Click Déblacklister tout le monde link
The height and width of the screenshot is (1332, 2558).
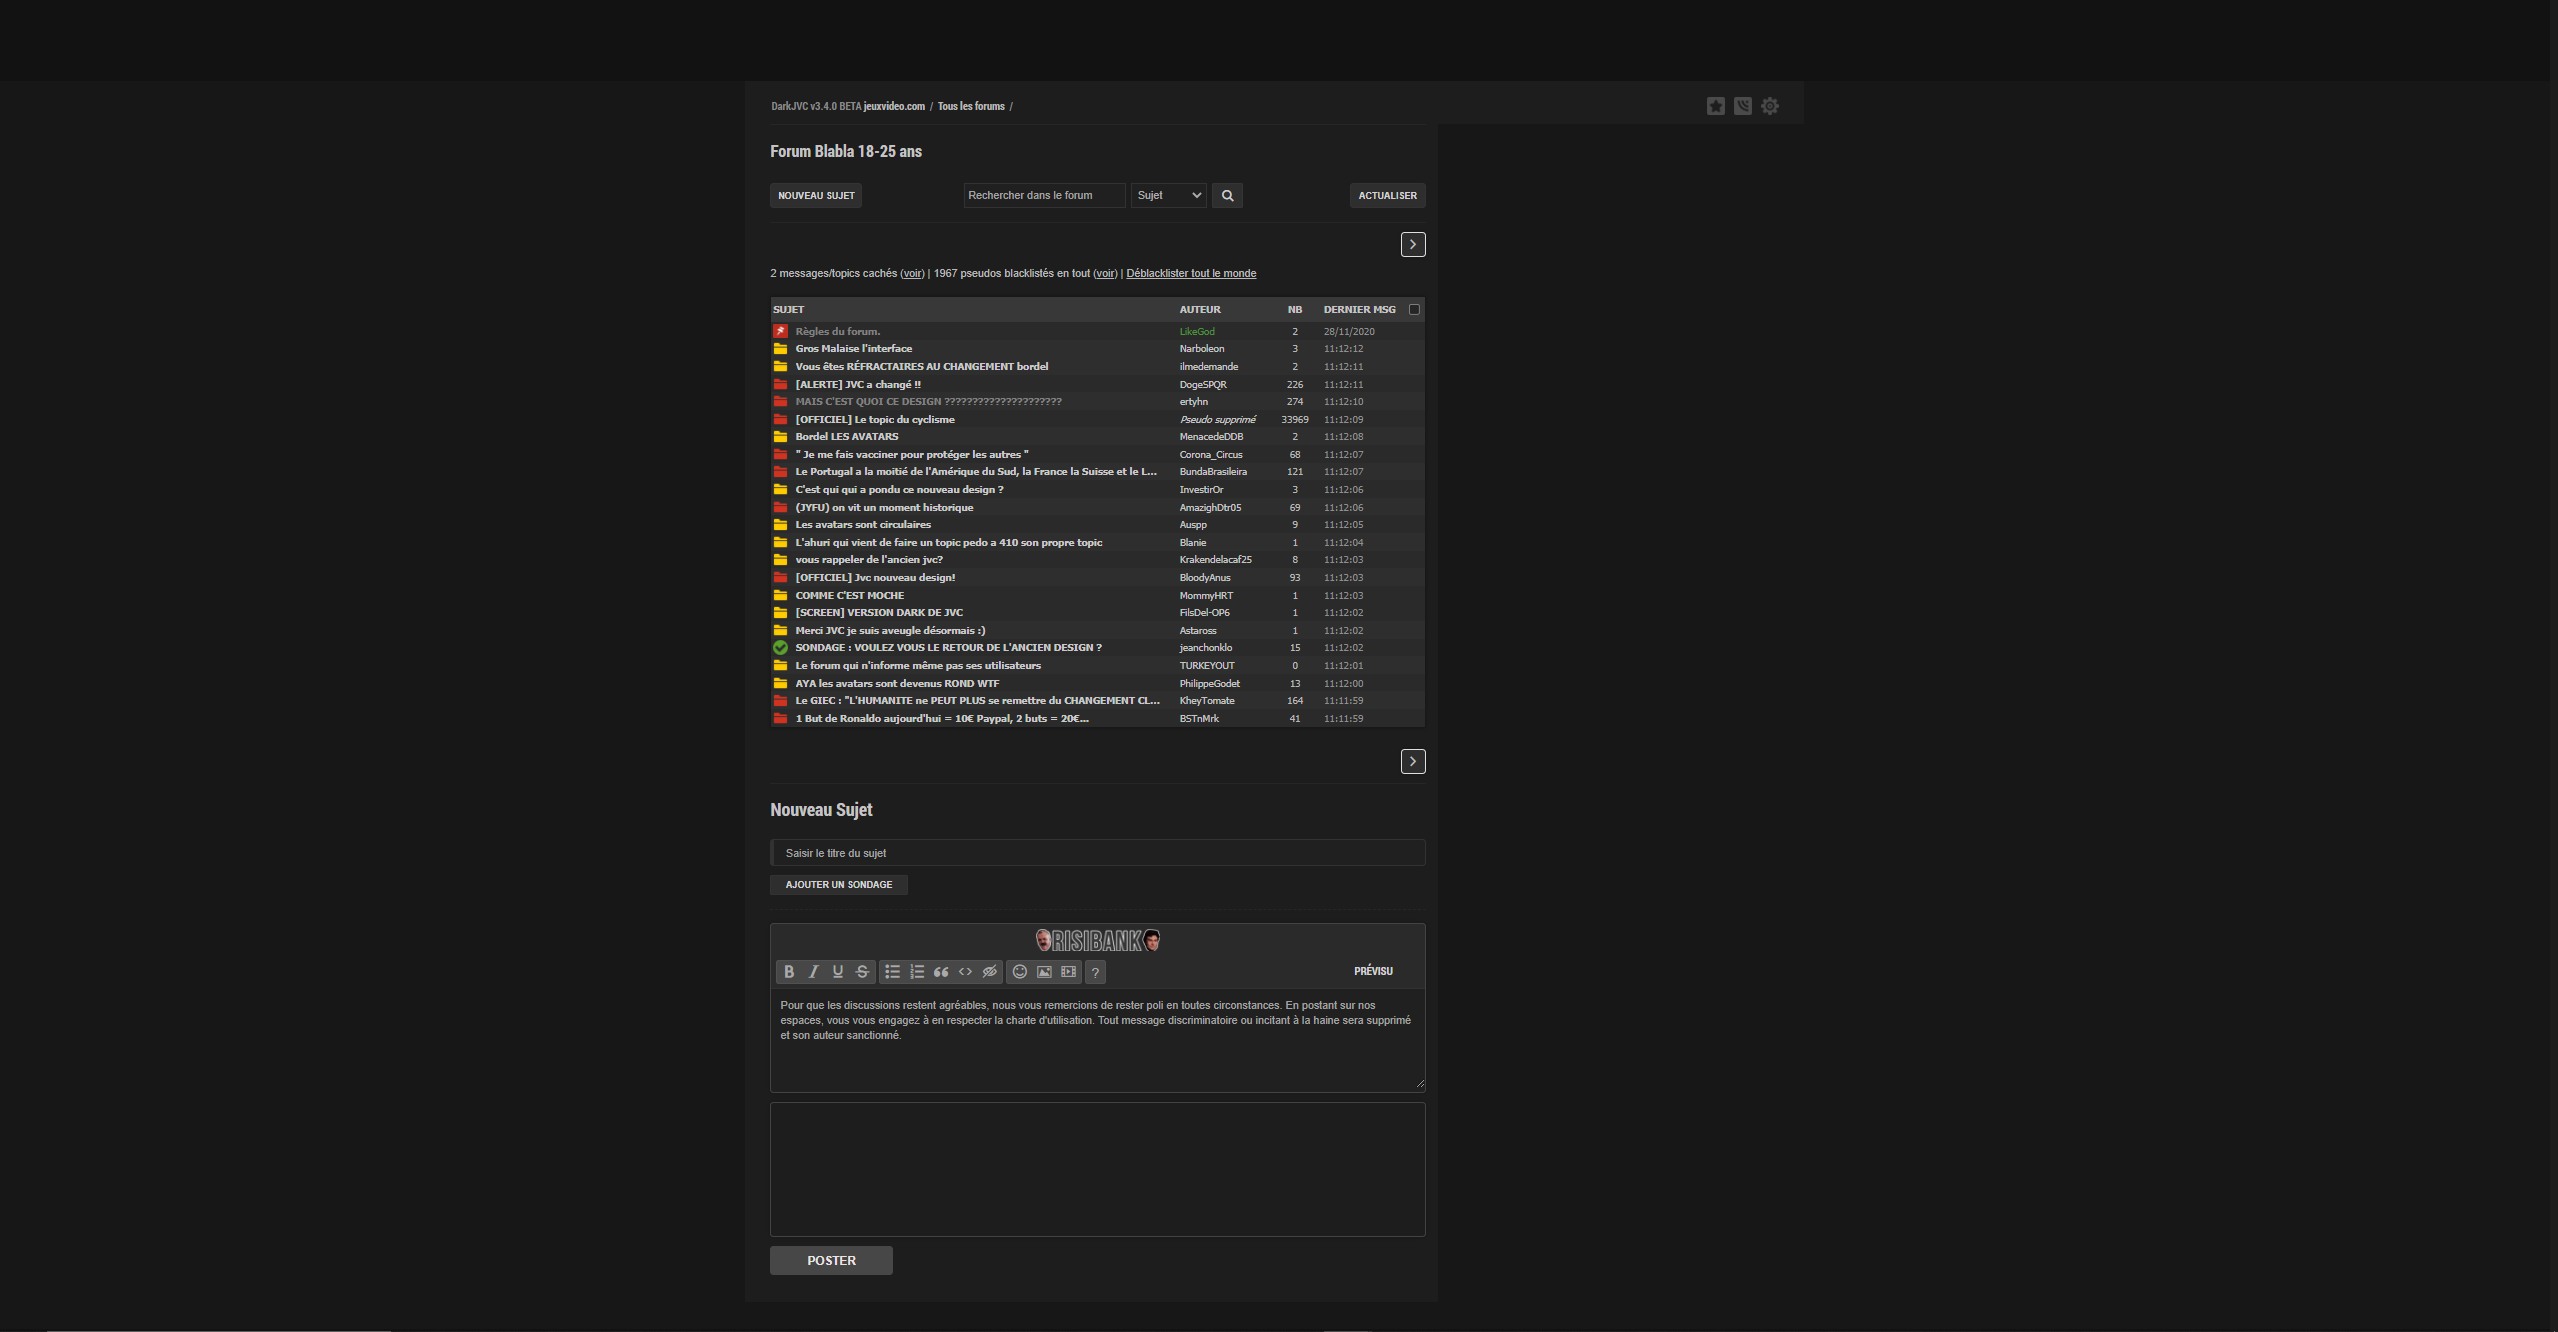(1191, 273)
